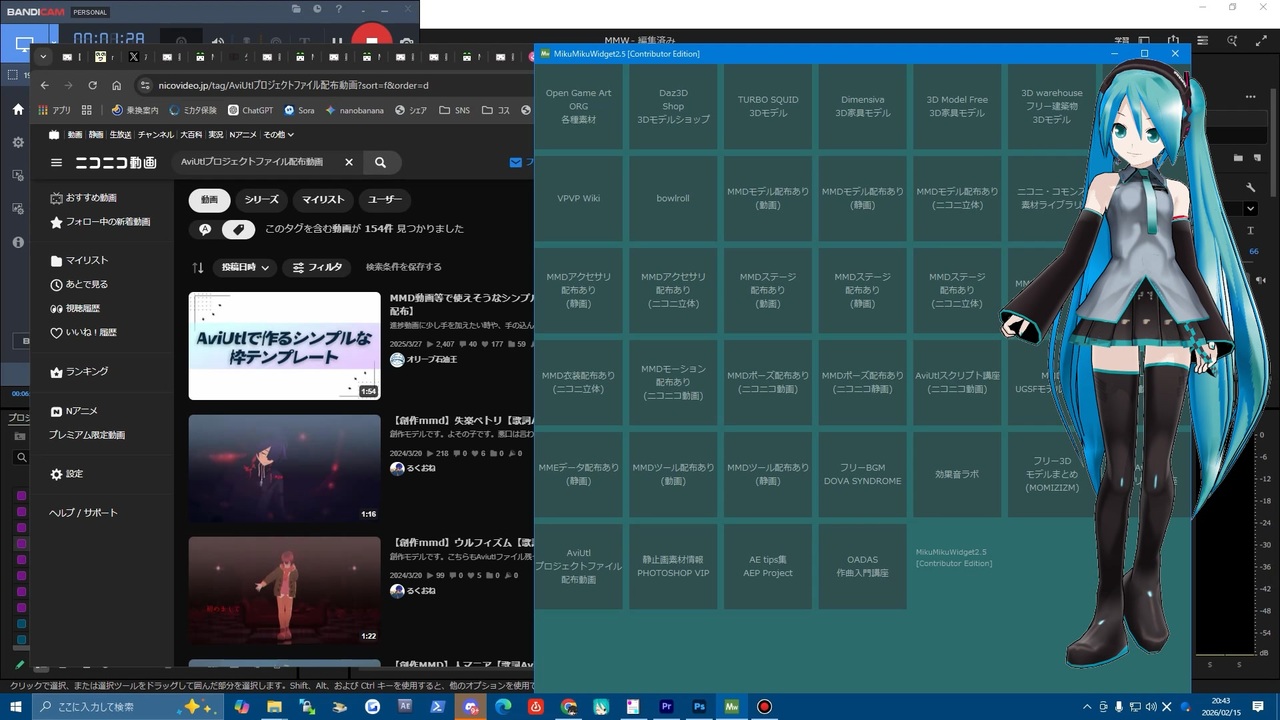This screenshot has width=1280, height=720.
Task: Open the AviUtlスクリプト講座 tile
Action: click(x=957, y=382)
